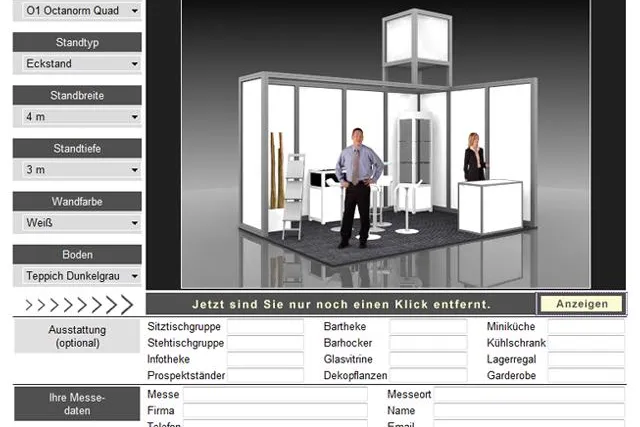This screenshot has height=427, width=640.
Task: Click the Firma text field
Action: coord(275,410)
